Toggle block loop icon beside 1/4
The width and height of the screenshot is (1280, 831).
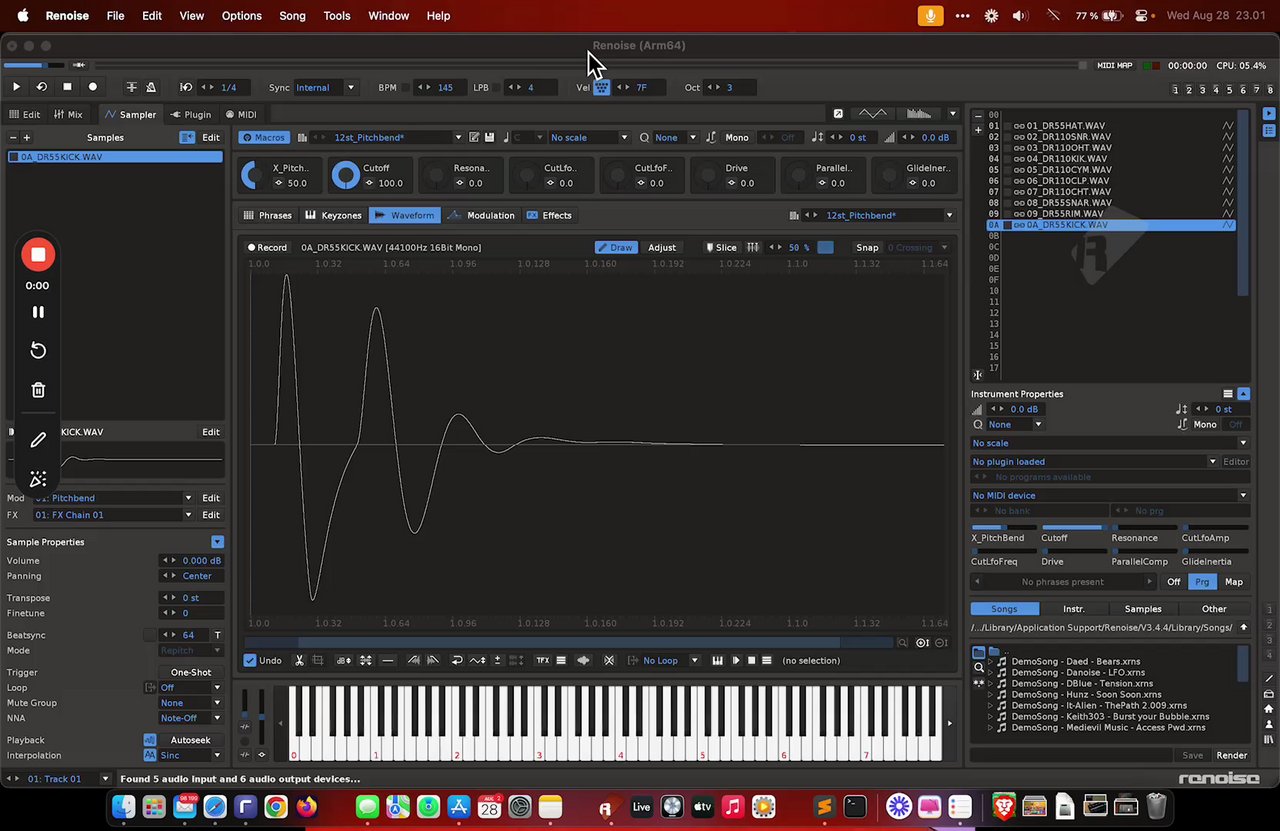click(x=186, y=87)
